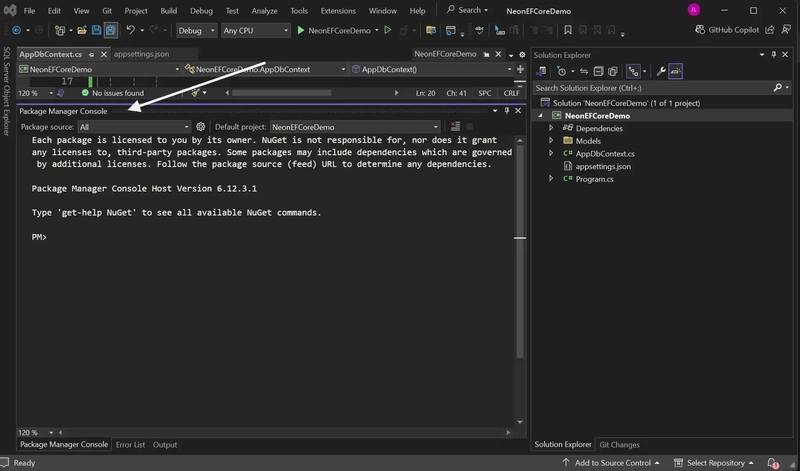Screen dimensions: 800x471
Task: Expand the Models folder node
Action: pos(551,140)
